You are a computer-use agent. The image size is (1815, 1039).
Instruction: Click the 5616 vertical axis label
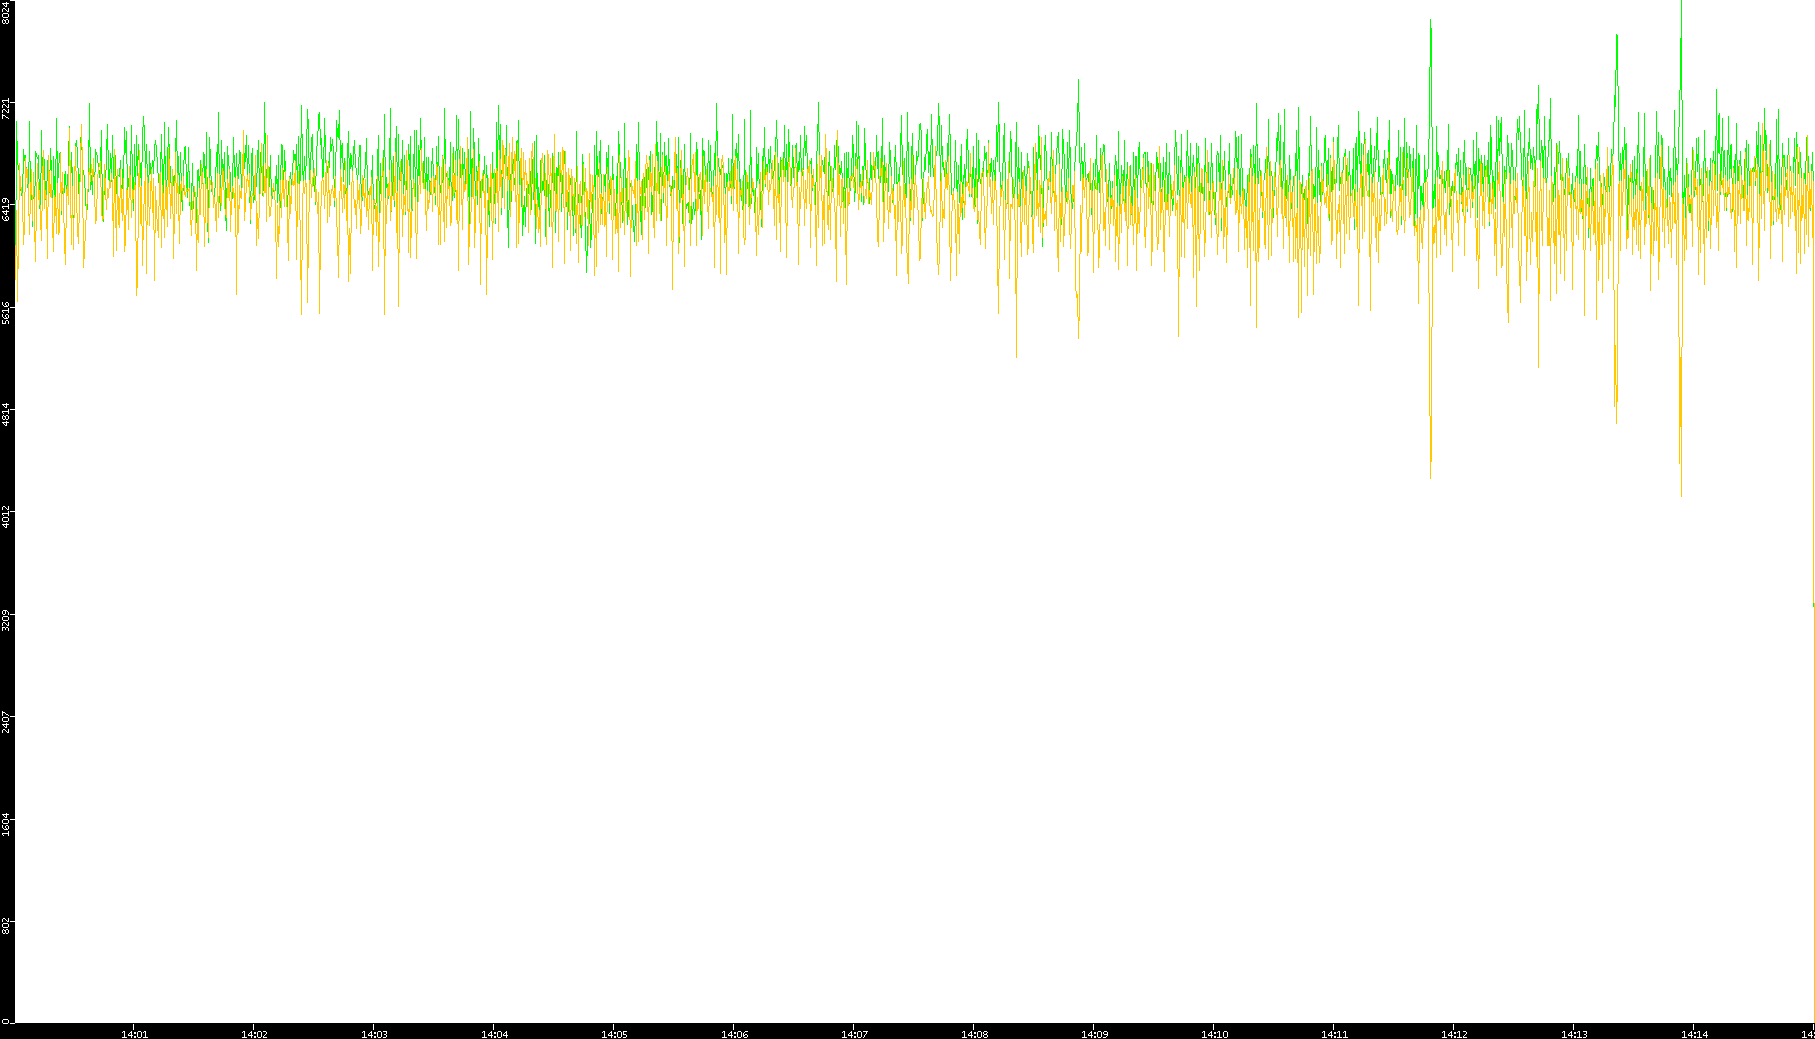pyautogui.click(x=7, y=312)
